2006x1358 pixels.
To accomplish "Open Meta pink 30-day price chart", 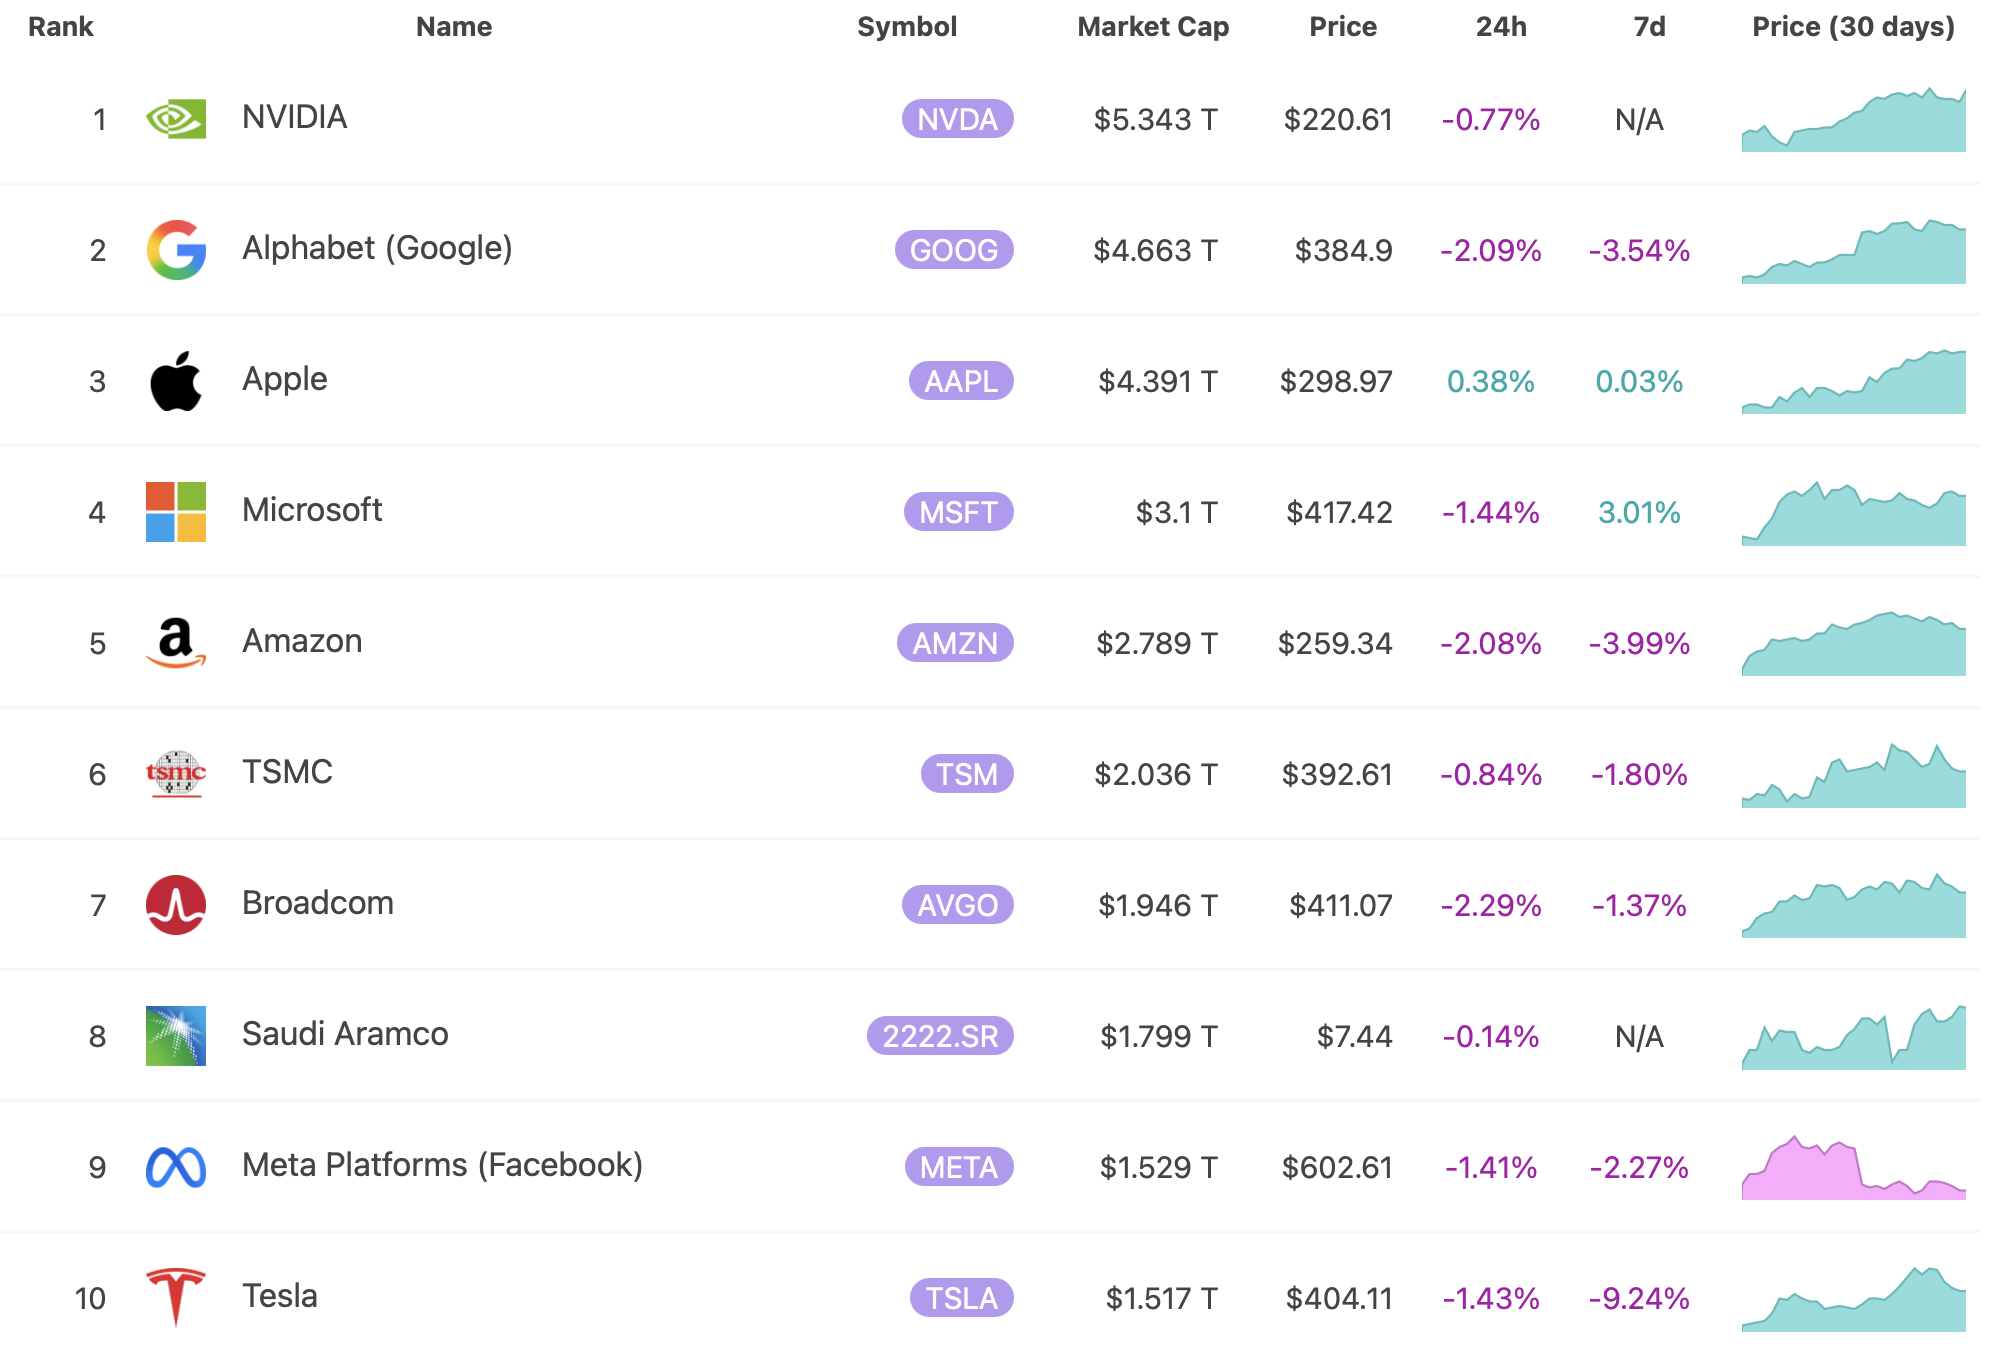I will tap(1854, 1168).
